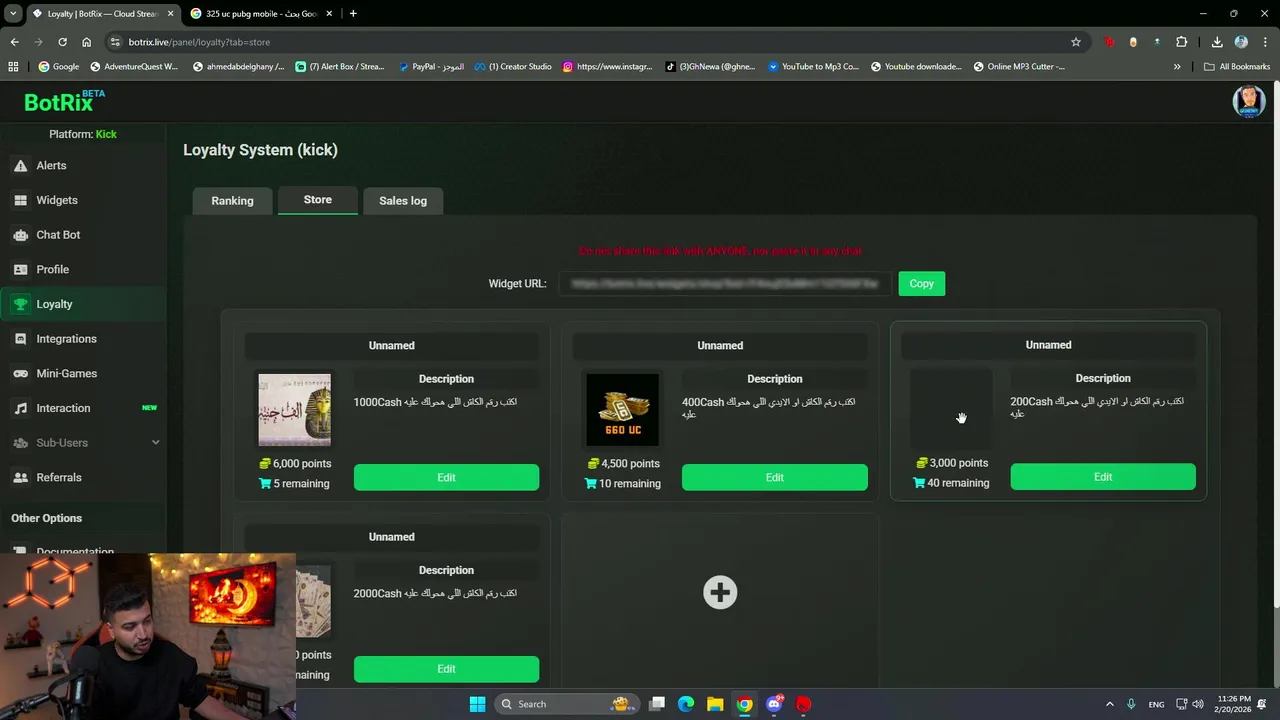Switch to the Store tab
Screen dimensions: 1280x720
318,200
